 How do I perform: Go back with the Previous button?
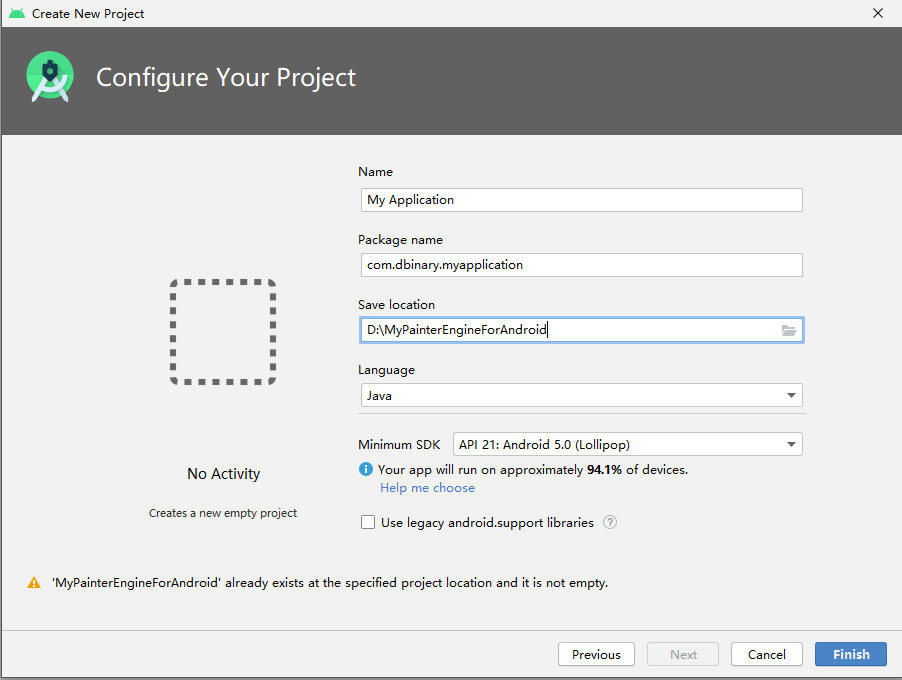coord(596,654)
